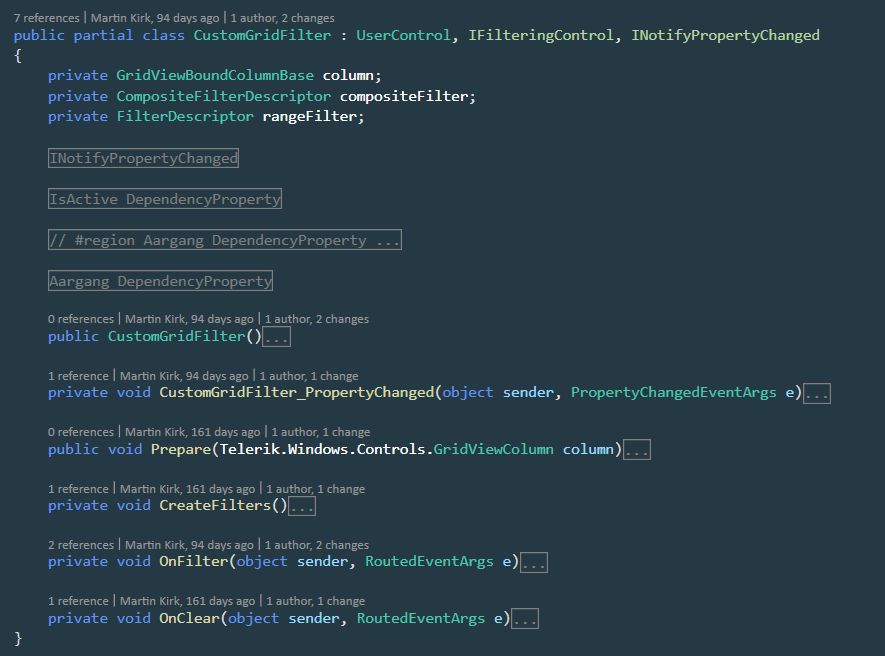The width and height of the screenshot is (885, 656).
Task: Click the IFilteringControl interface name
Action: pyautogui.click(x=541, y=36)
